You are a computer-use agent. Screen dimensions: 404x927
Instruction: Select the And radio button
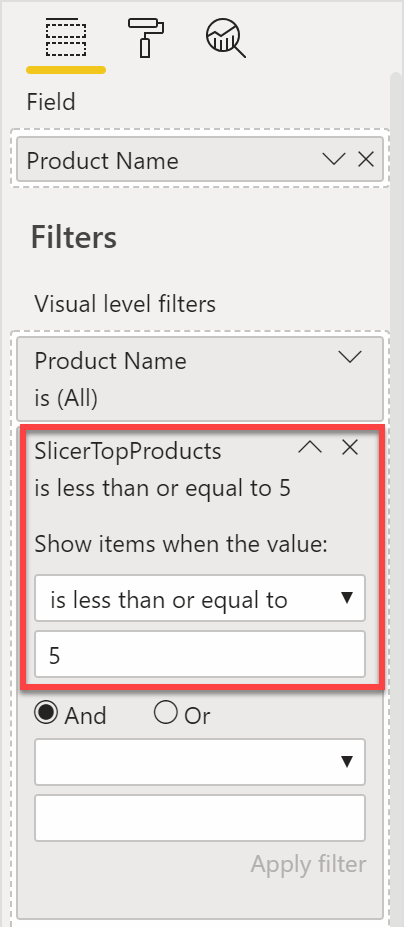(46, 714)
